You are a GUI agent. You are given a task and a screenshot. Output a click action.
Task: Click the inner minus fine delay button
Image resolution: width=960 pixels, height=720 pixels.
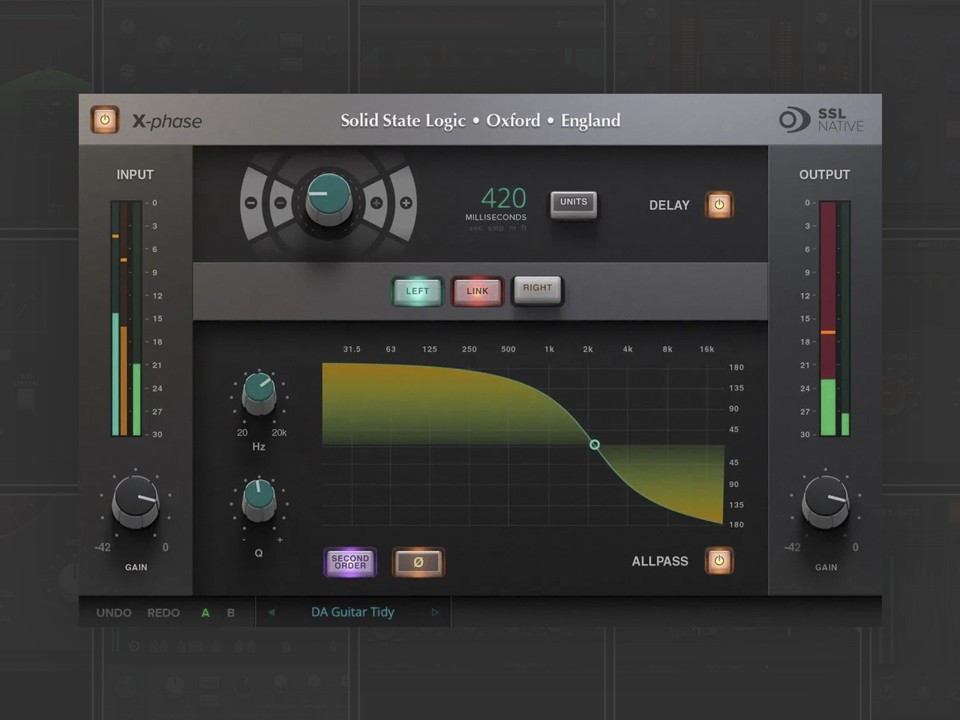pyautogui.click(x=280, y=203)
